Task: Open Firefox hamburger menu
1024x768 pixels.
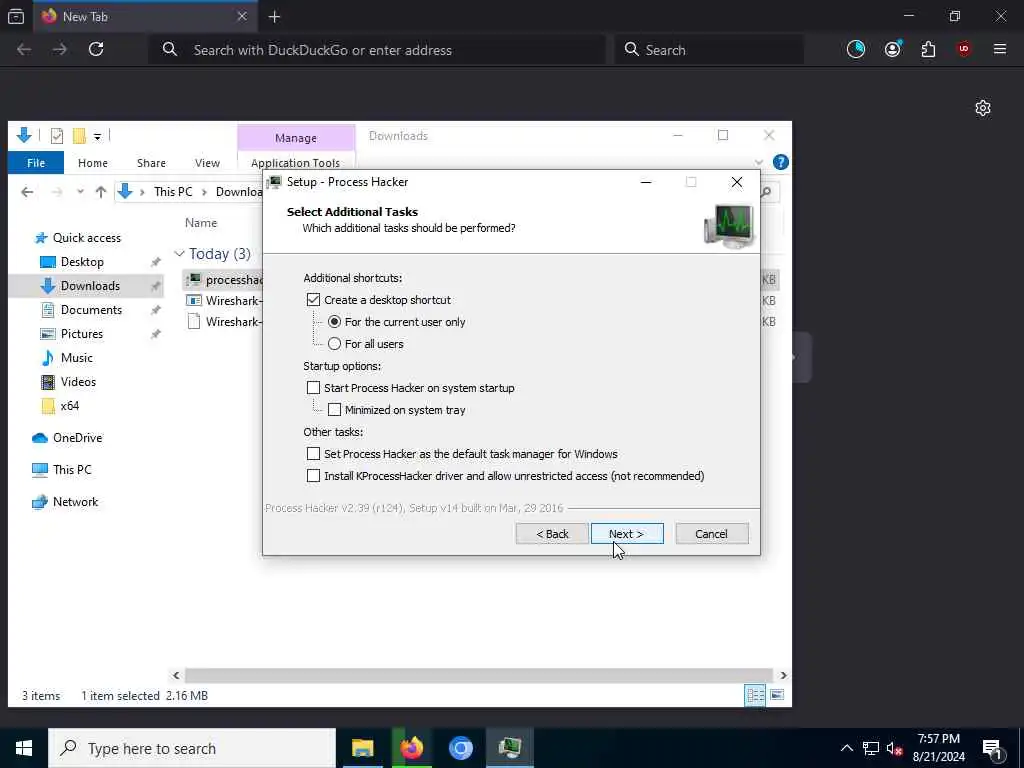Action: [x=1000, y=49]
